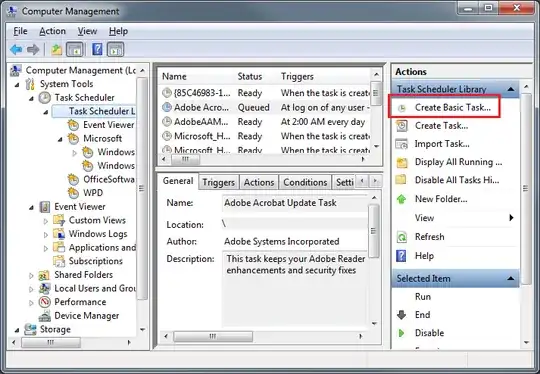Click the Task Scheduler clock icon in tree
The width and height of the screenshot is (540, 374).
[44, 98]
